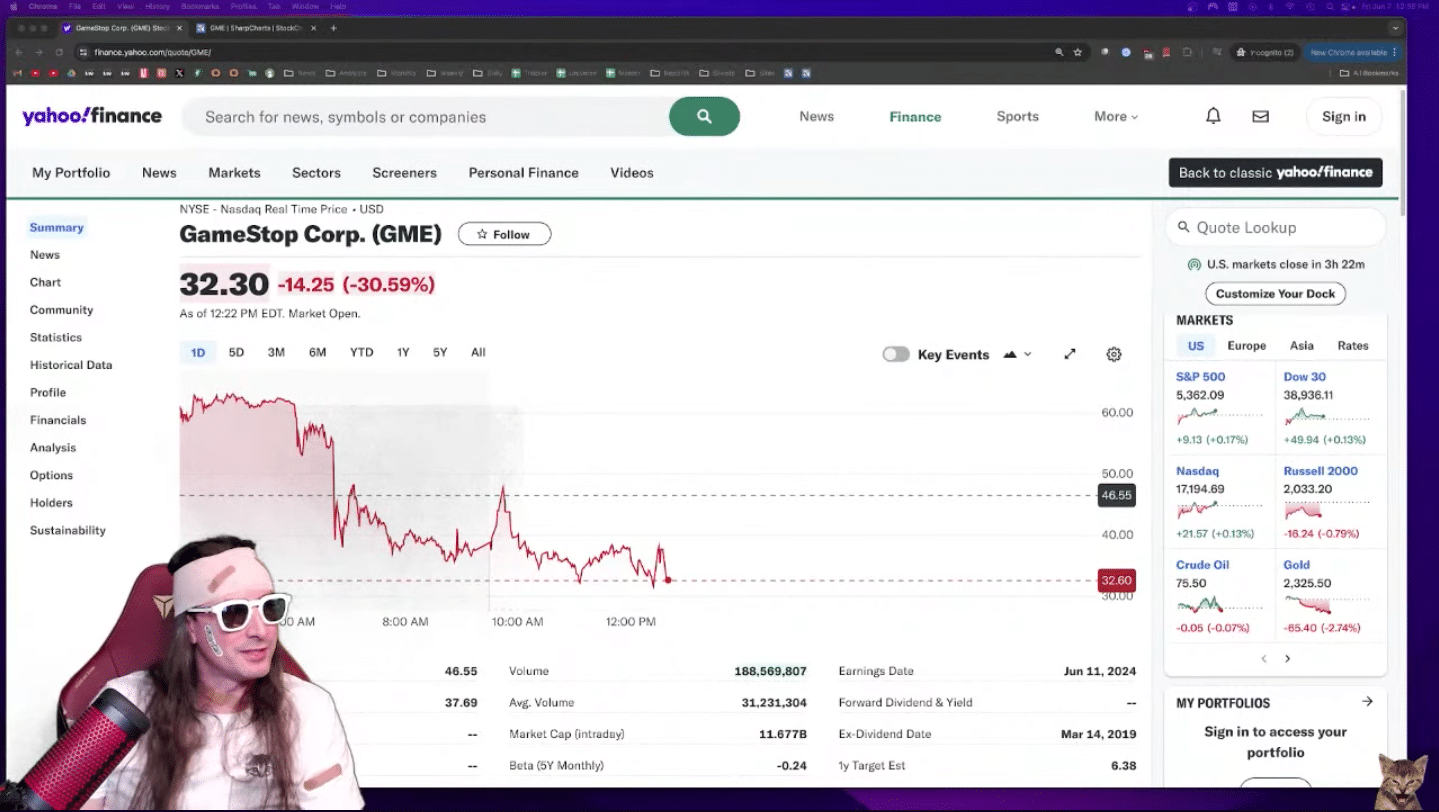The width and height of the screenshot is (1439, 812).
Task: Close the GameStop Corp. tab
Action: [x=179, y=28]
